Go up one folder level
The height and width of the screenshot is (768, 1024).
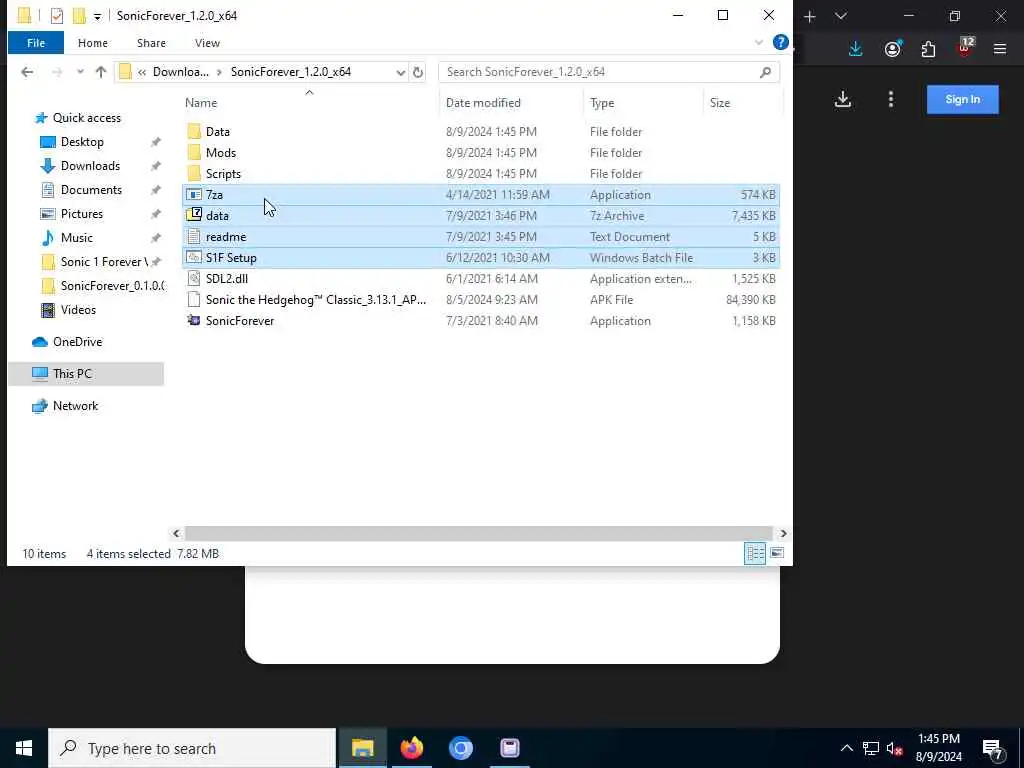tap(101, 72)
